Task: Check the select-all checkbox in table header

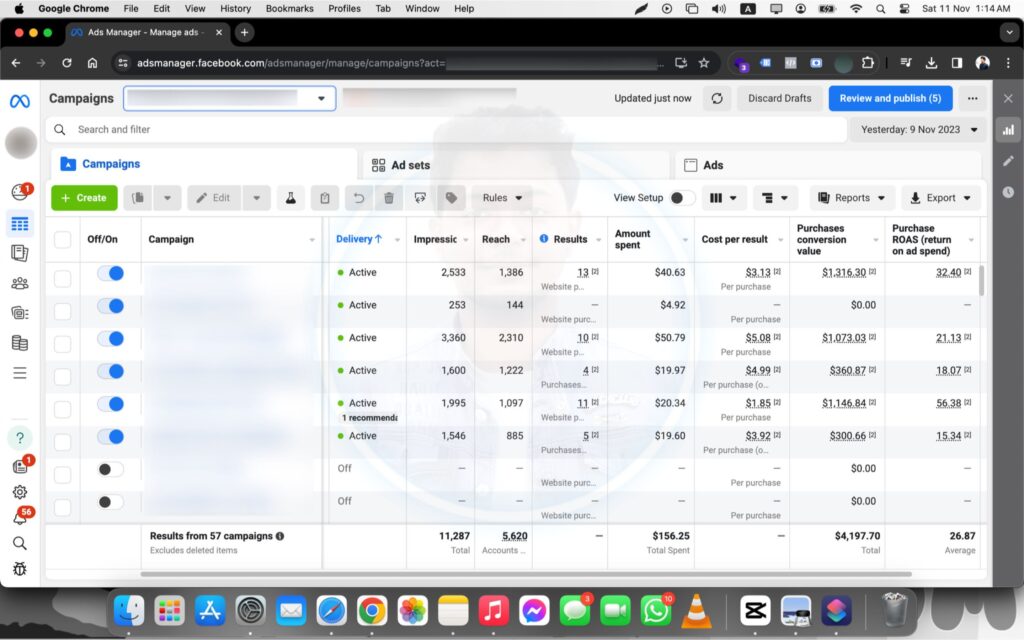Action: click(x=63, y=240)
